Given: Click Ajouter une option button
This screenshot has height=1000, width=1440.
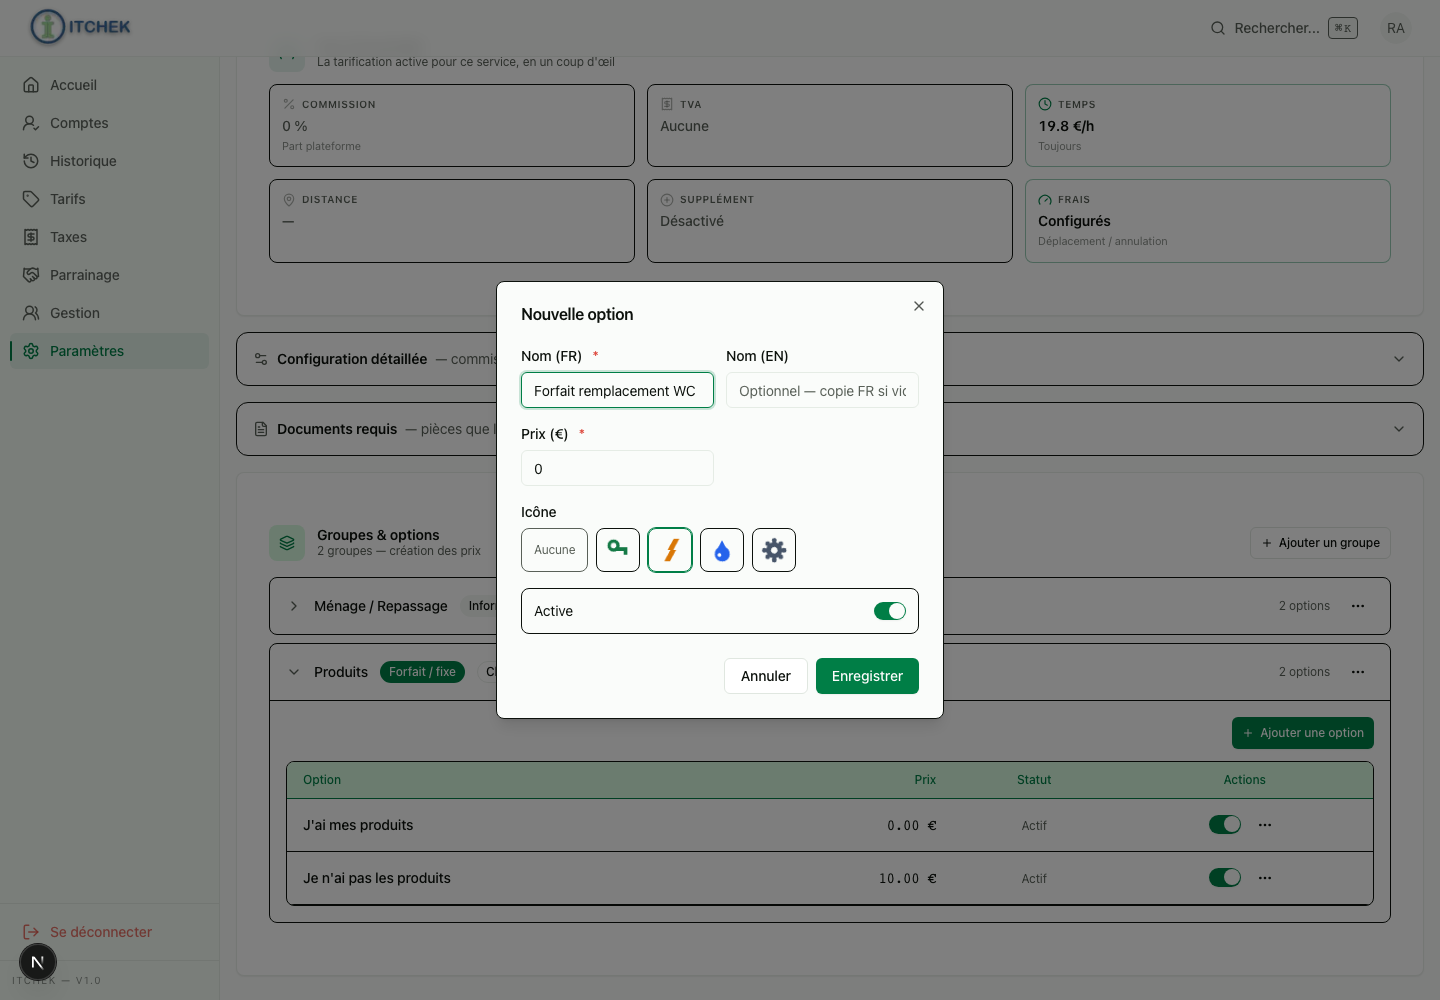Looking at the screenshot, I should click(x=1303, y=733).
